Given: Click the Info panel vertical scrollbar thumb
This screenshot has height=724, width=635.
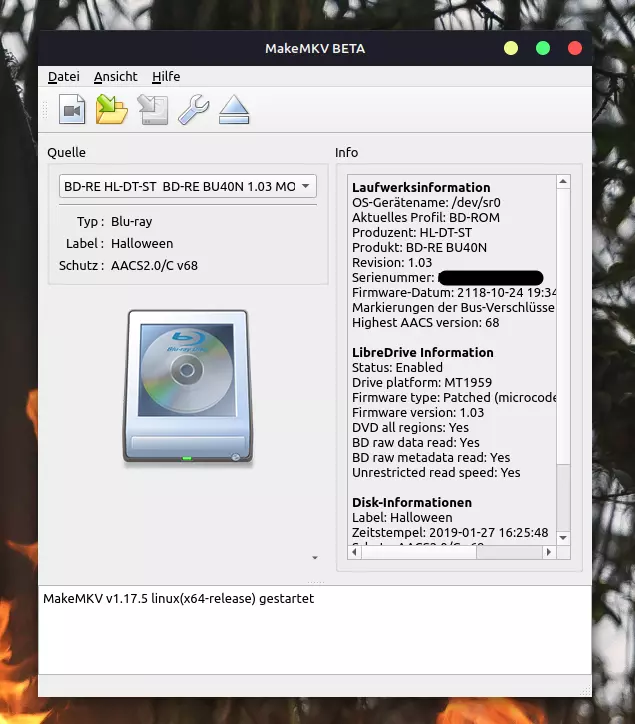Looking at the screenshot, I should pyautogui.click(x=563, y=326).
